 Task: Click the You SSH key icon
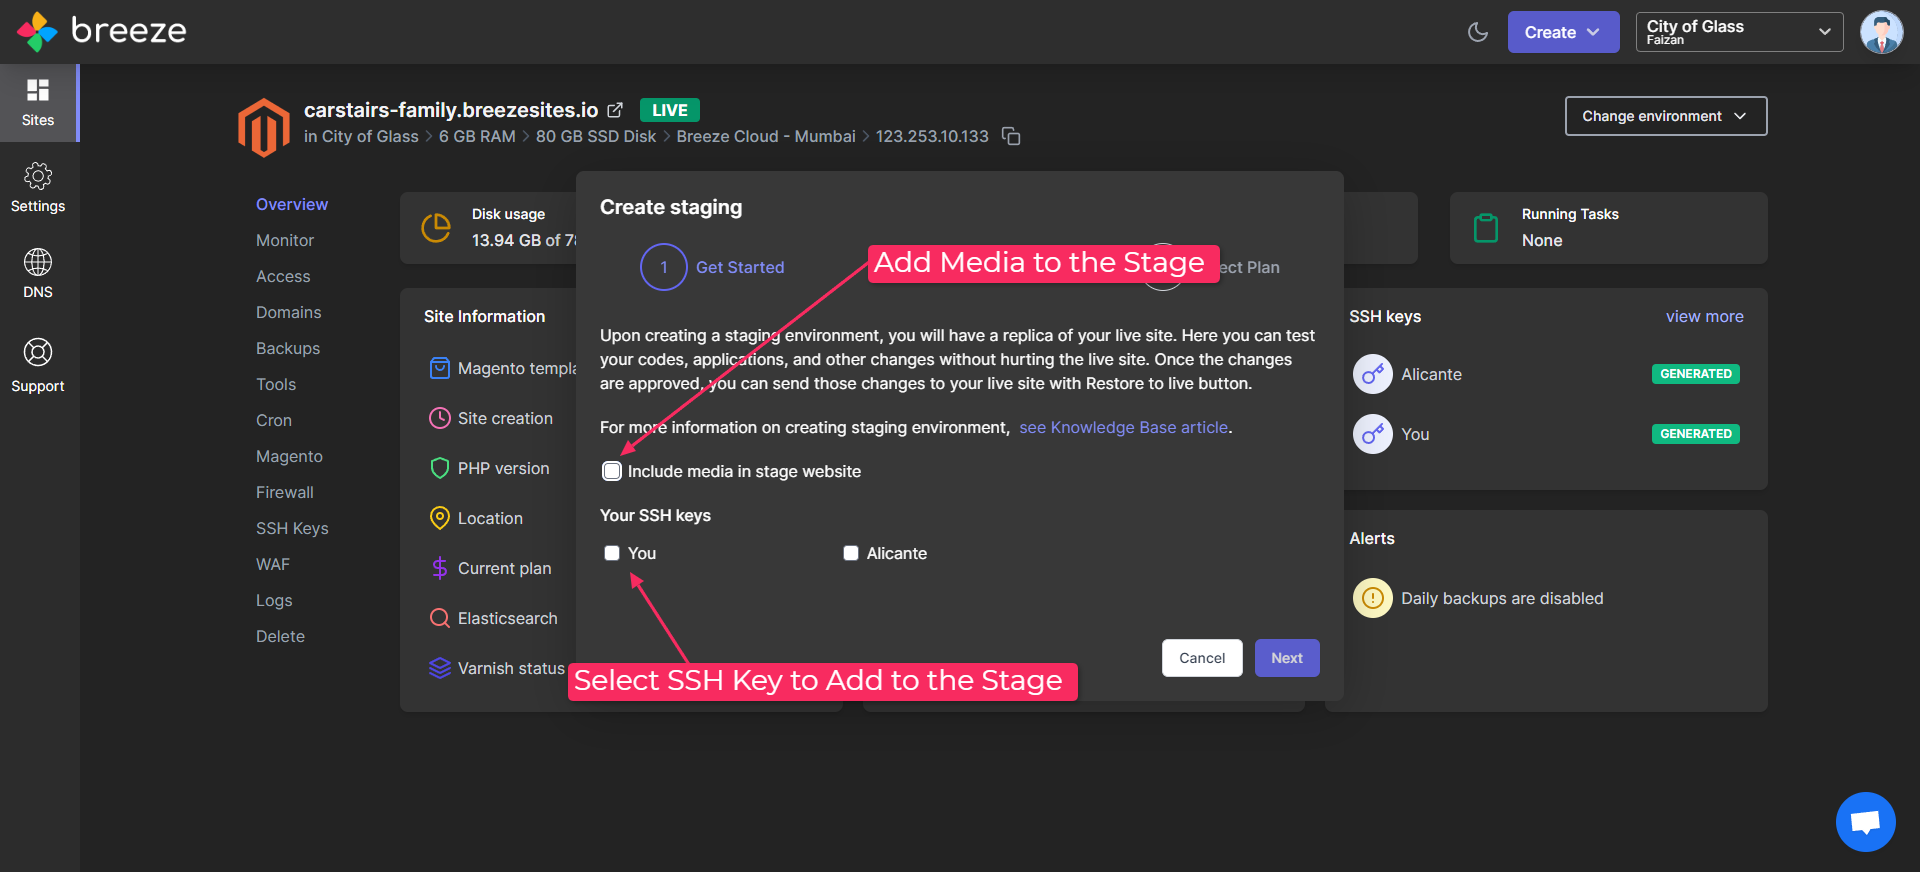point(1372,434)
